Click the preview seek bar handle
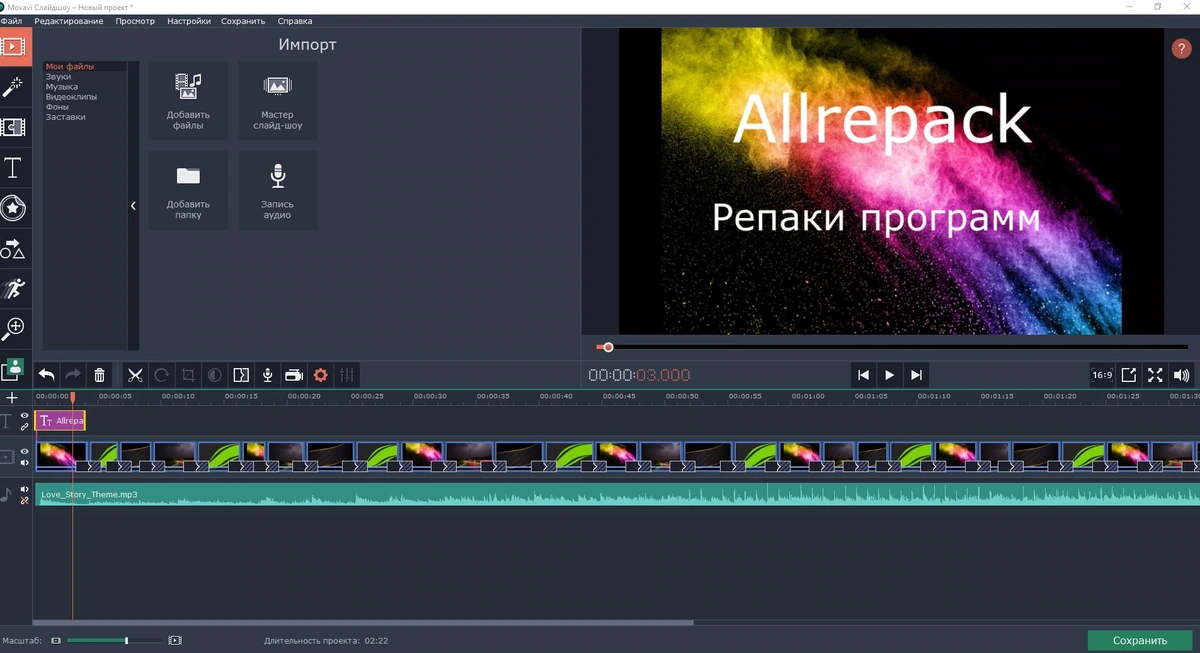 [x=607, y=347]
